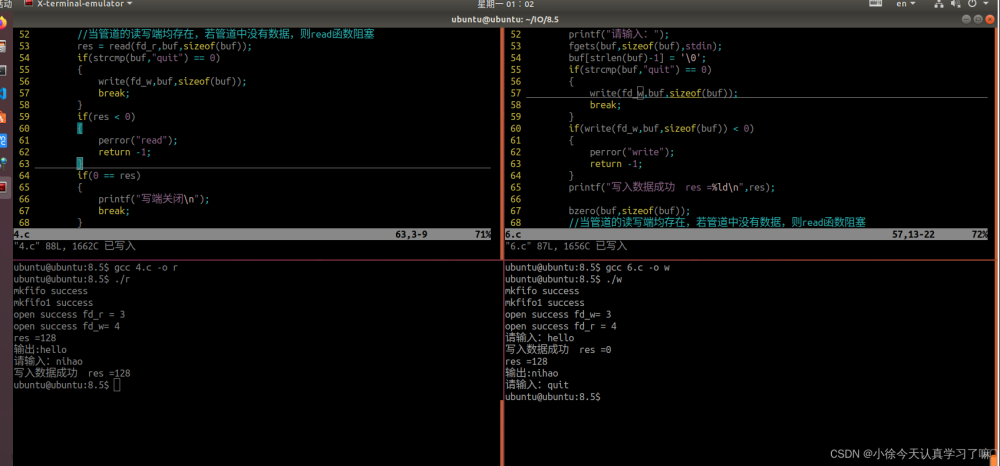The image size is (1000, 466).
Task: Click the 'gcc 4.c -o r' command line
Action: click(146, 267)
